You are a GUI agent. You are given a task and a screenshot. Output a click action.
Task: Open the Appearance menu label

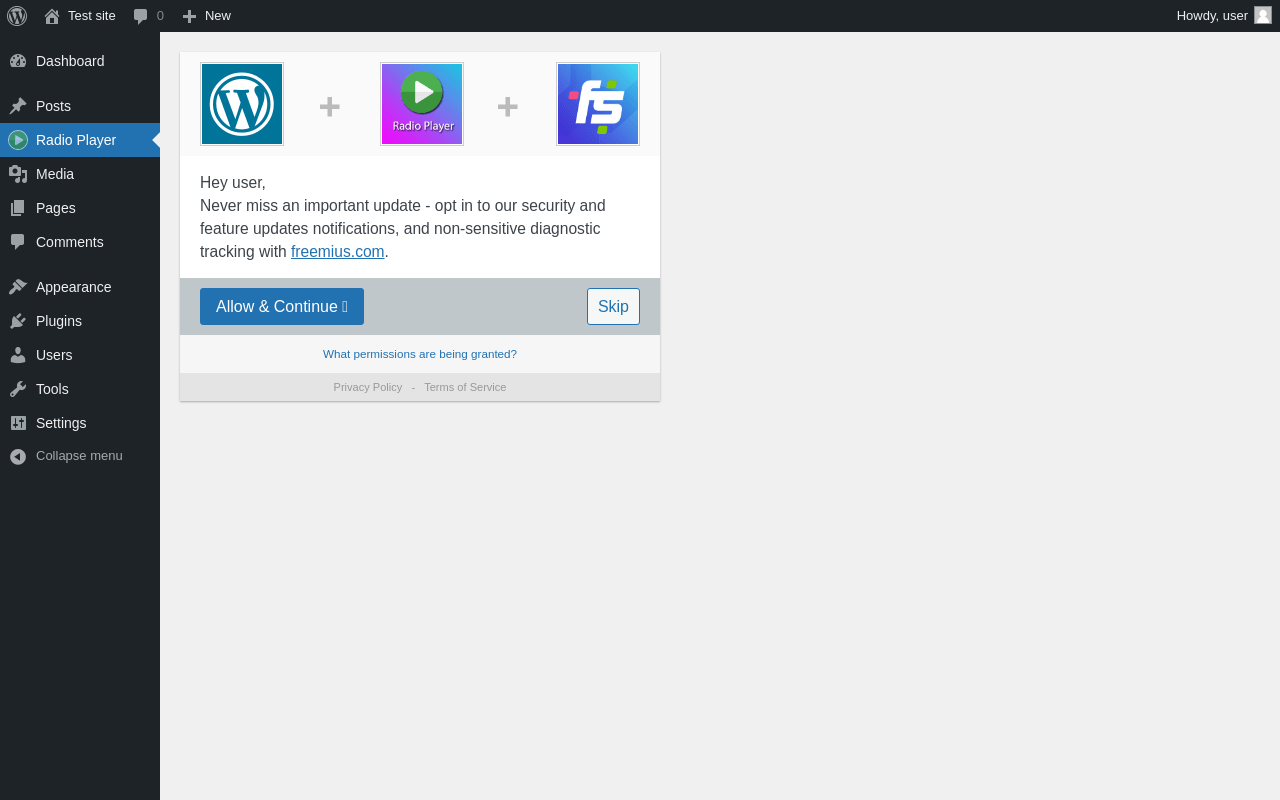click(74, 287)
